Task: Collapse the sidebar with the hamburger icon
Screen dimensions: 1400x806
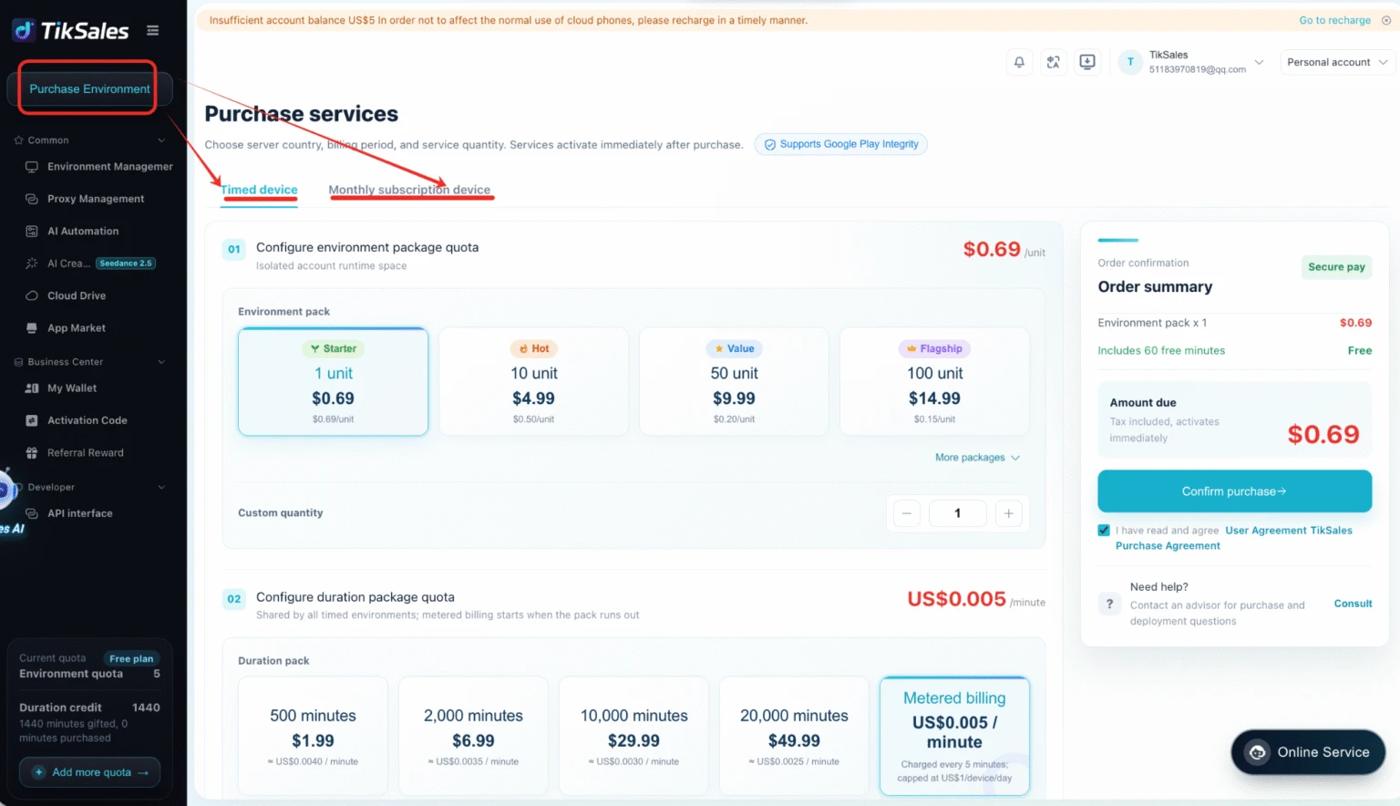Action: coord(153,31)
